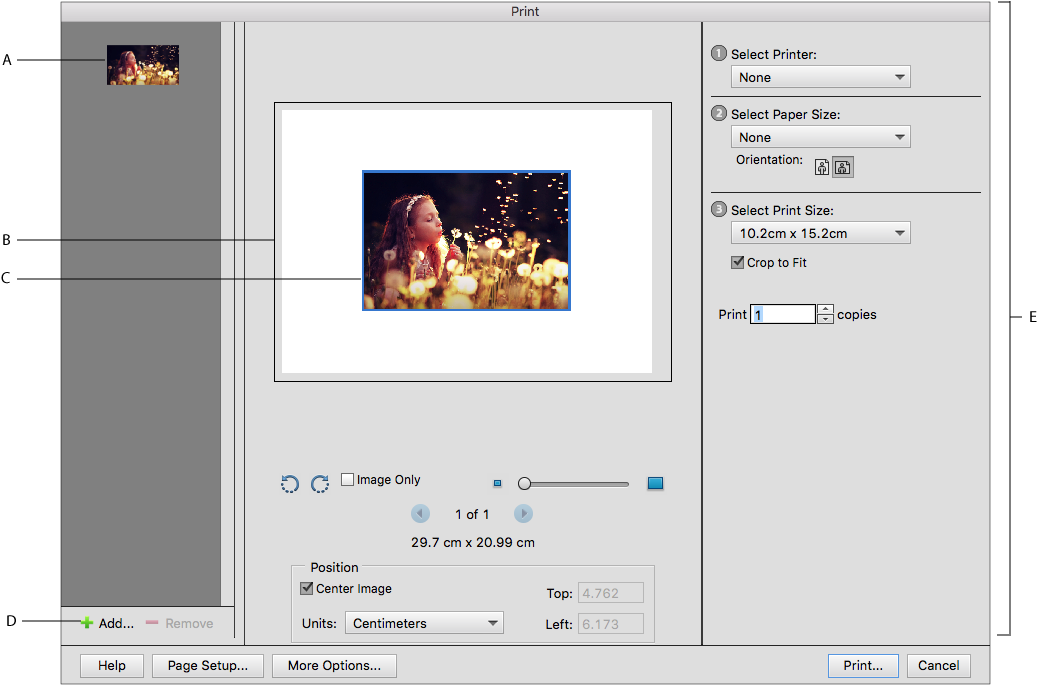Open the Units dropdown in Position section
Image resolution: width=1037 pixels, height=685 pixels.
tap(423, 622)
